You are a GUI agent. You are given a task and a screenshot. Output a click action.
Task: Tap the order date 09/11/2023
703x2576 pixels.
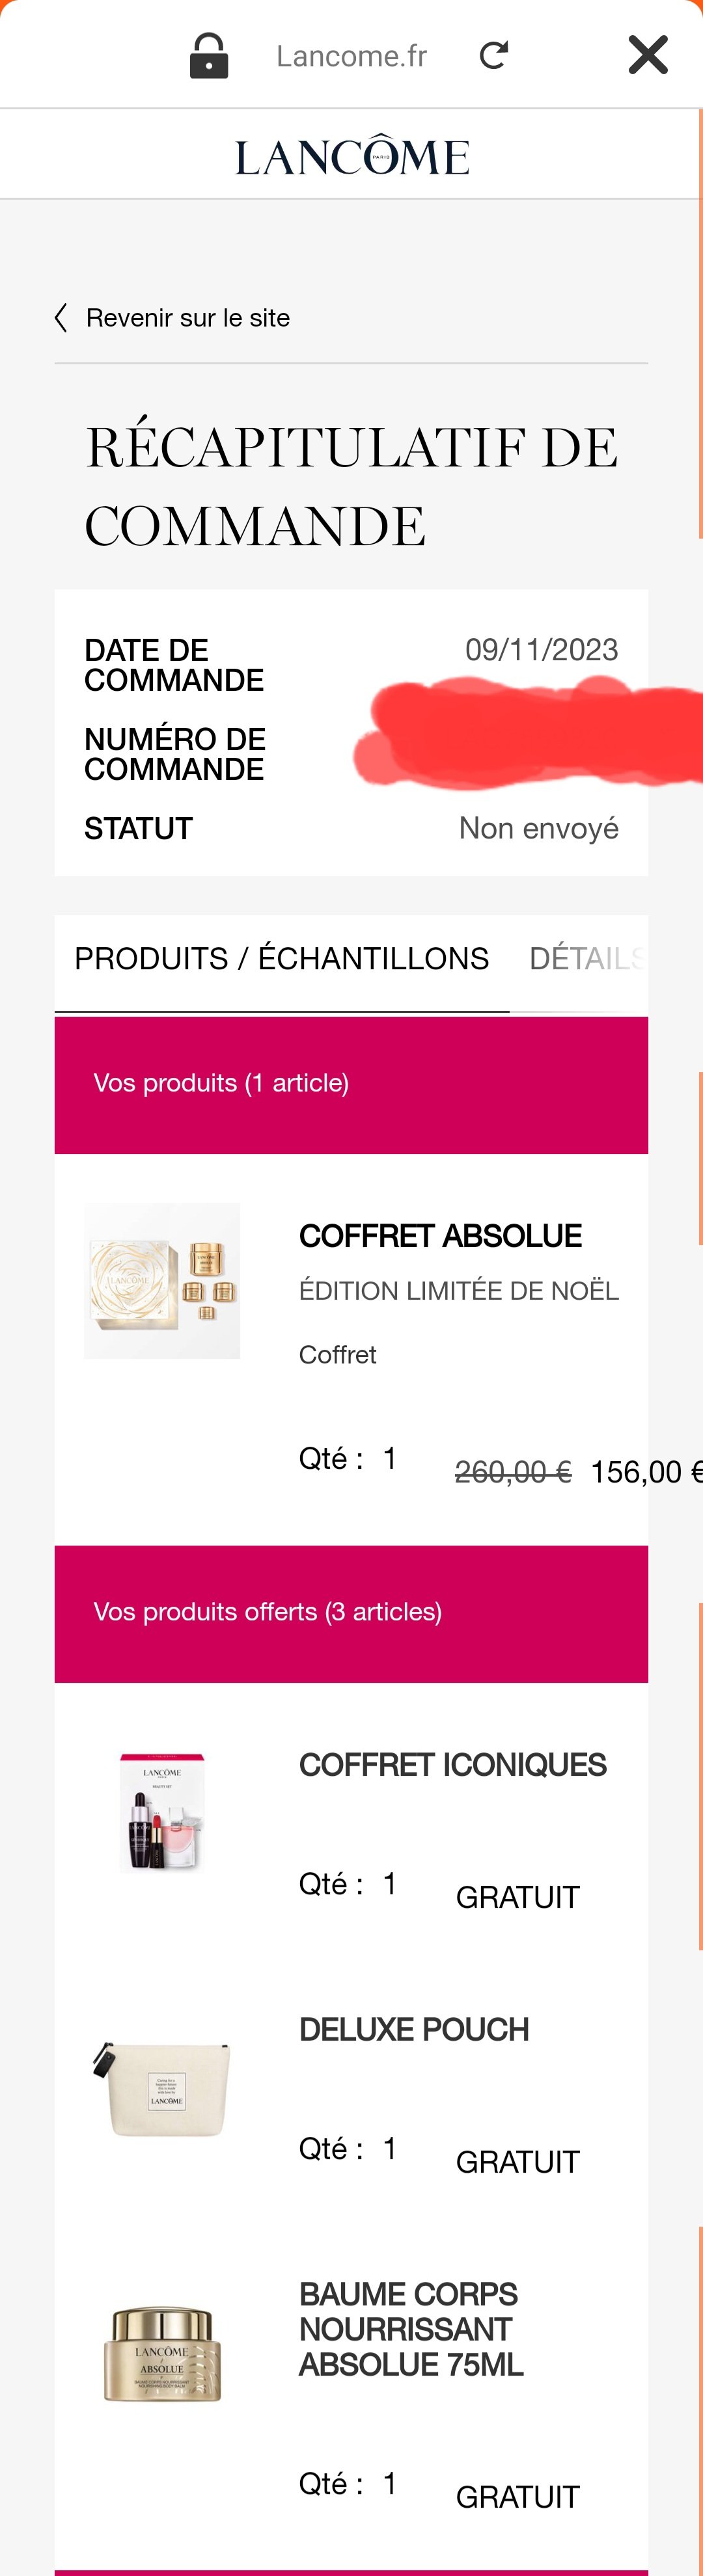coord(541,650)
